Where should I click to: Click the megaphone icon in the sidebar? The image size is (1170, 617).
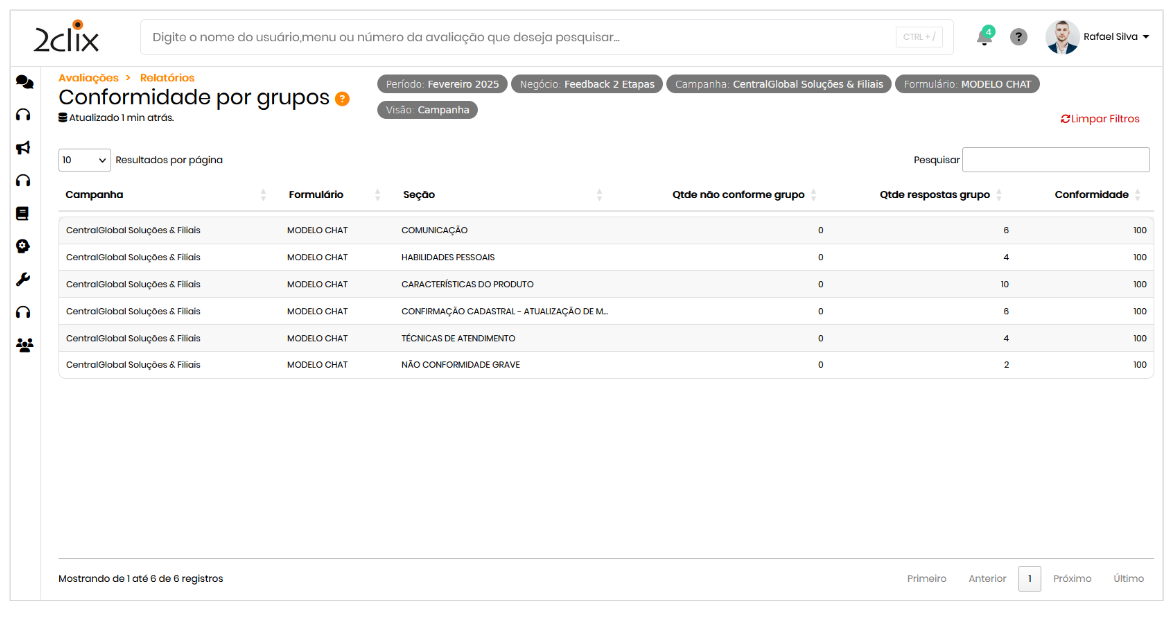[24, 148]
